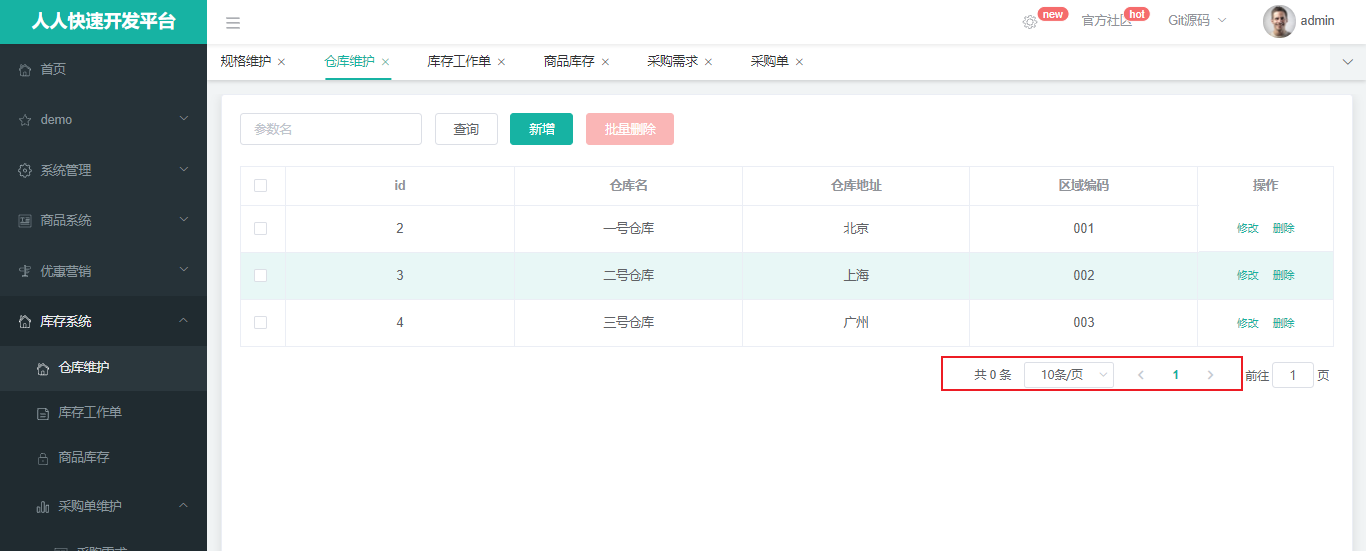Open the settings gear icon with new badge
1366x551 pixels.
1030,22
